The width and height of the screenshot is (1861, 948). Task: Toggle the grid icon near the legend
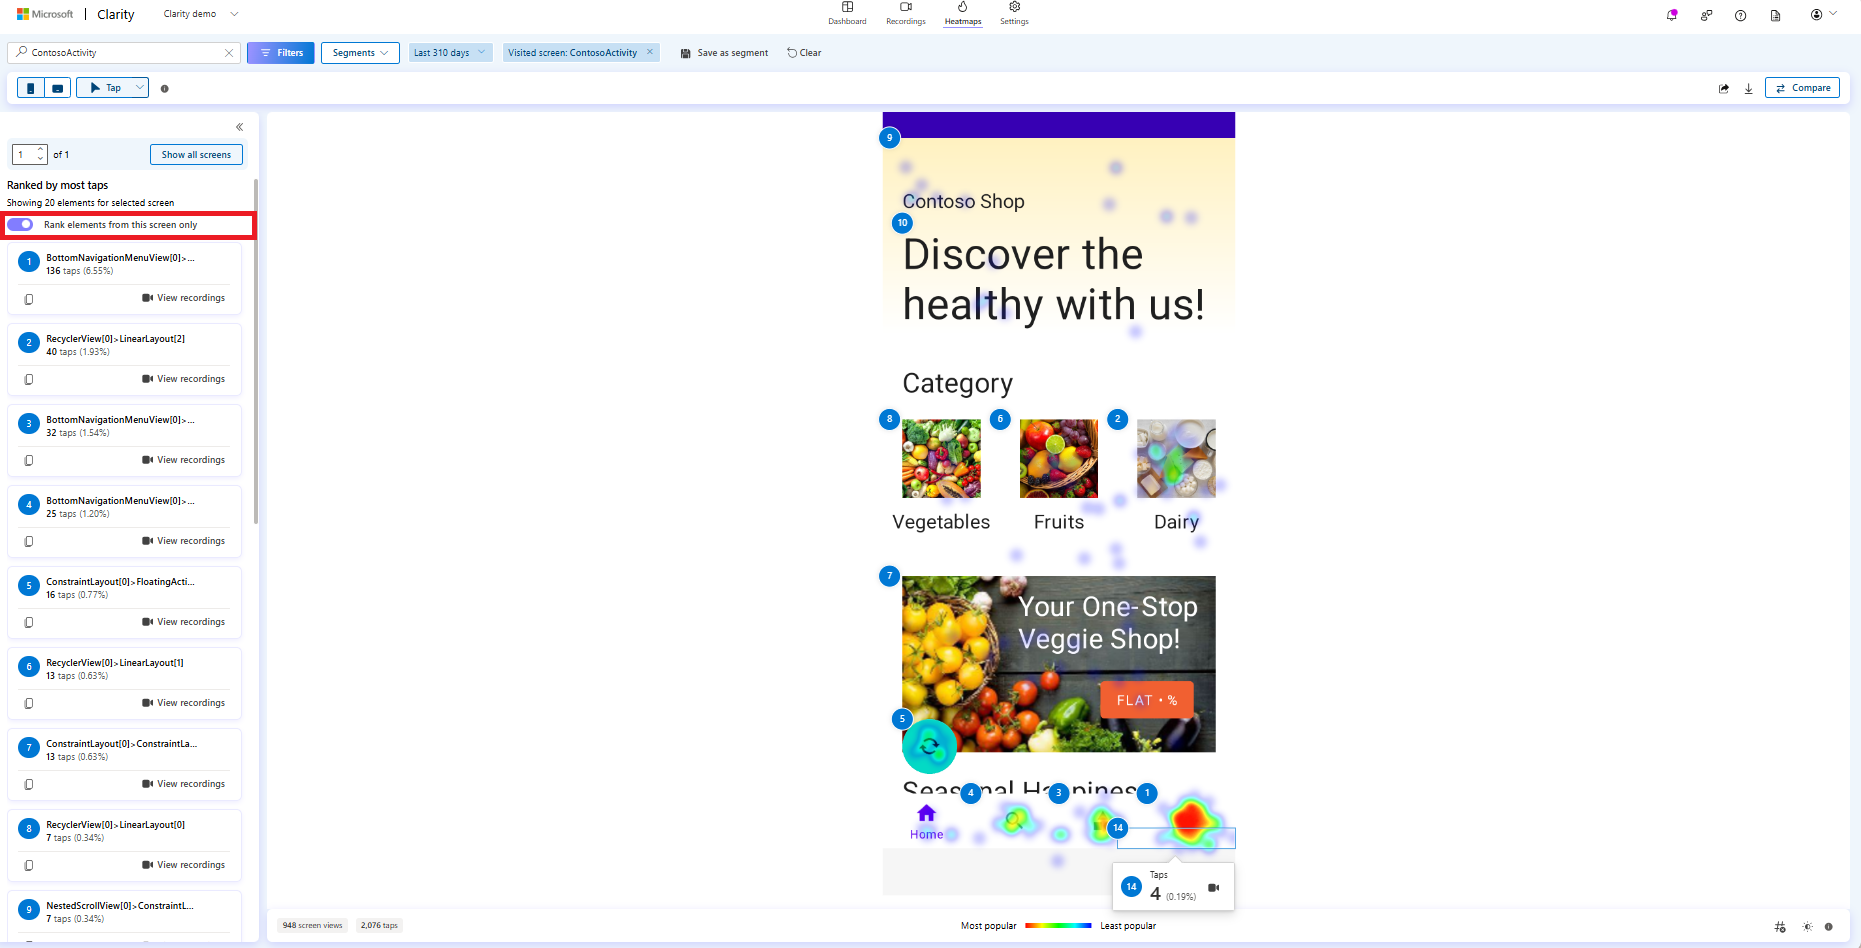[x=1781, y=927]
